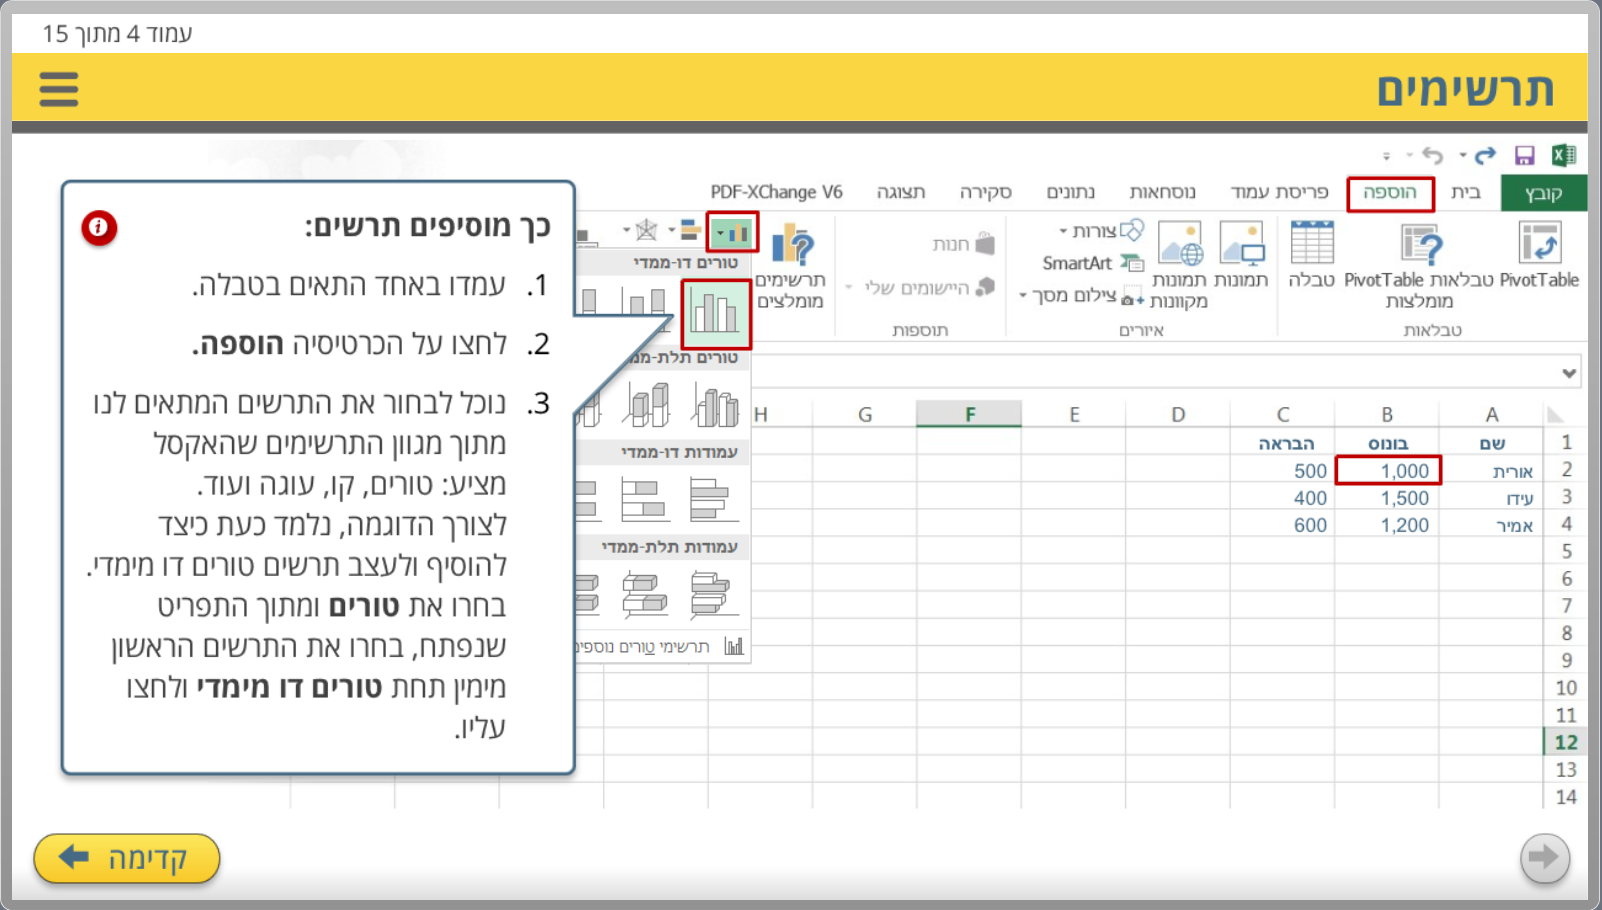This screenshot has height=910, width=1602.
Task: Open the column chart dropdown in the ribbon
Action: (732, 232)
